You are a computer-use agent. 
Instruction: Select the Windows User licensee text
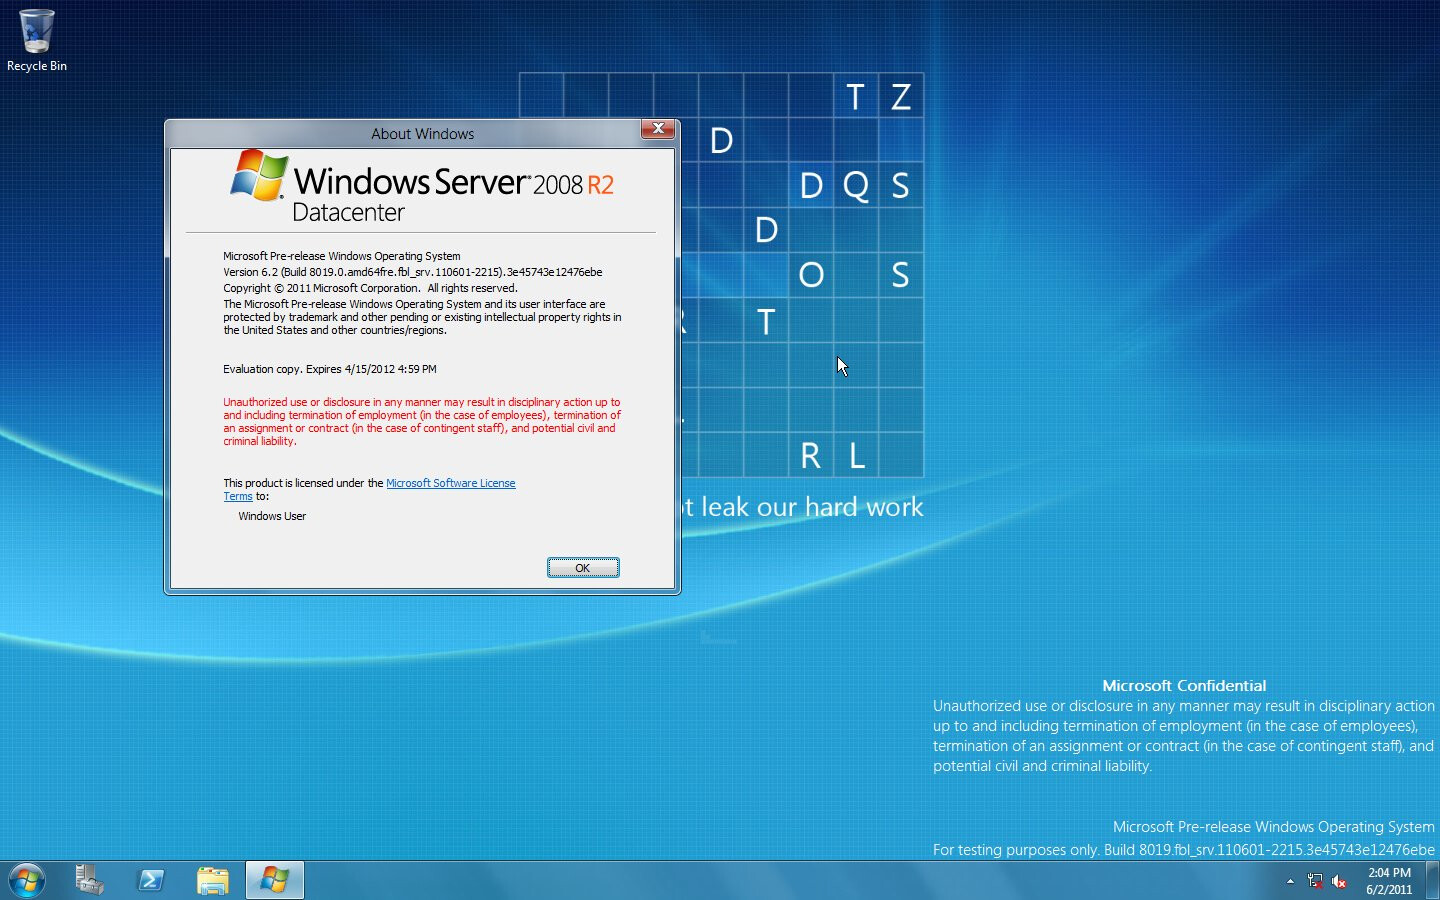point(271,516)
